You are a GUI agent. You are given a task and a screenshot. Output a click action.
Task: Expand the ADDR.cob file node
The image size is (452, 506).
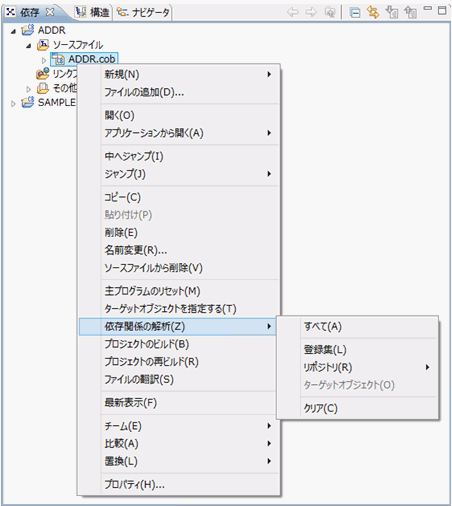[x=44, y=60]
